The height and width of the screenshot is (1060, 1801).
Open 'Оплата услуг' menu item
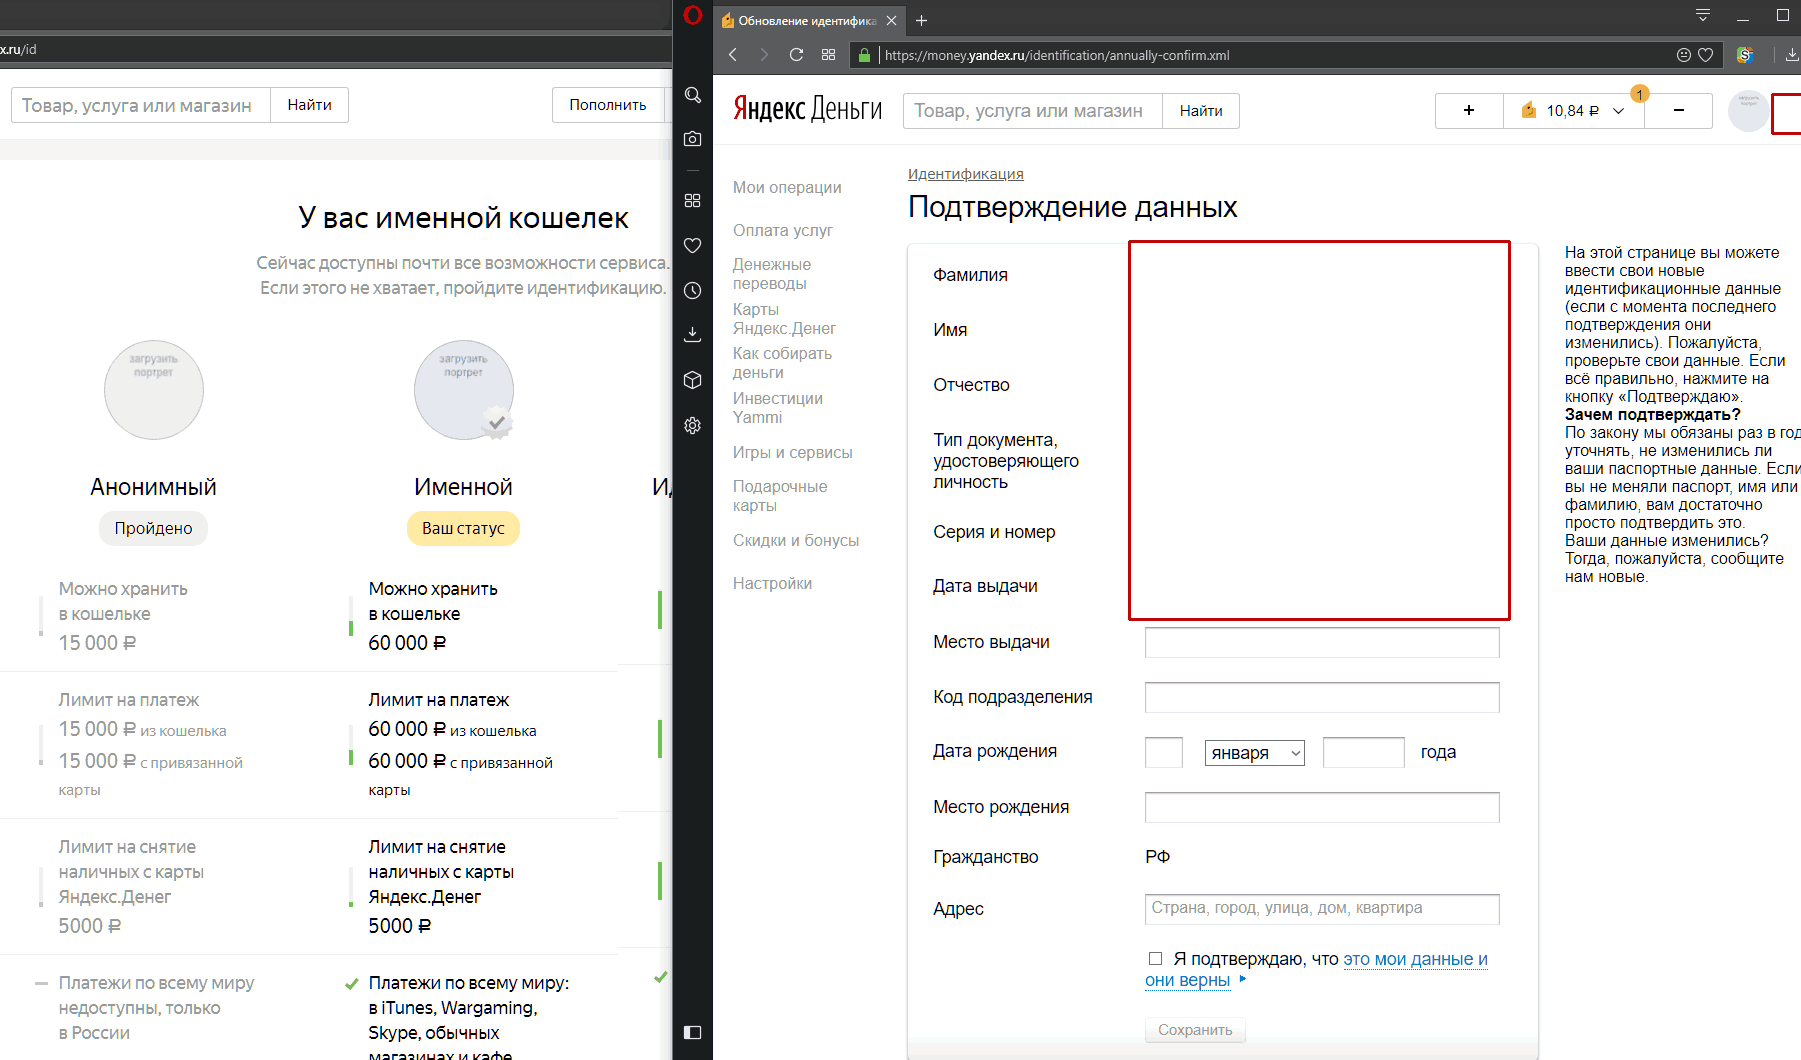pos(783,230)
